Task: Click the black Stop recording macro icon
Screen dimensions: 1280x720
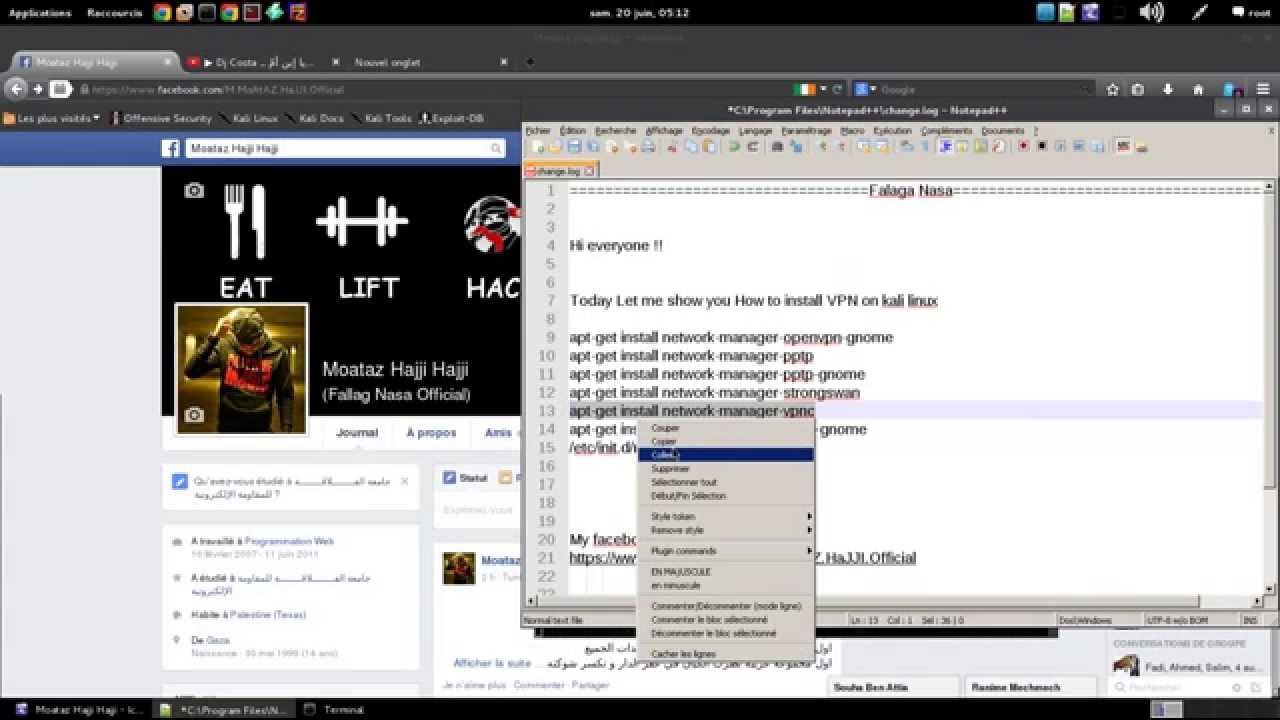Action: click(x=1041, y=147)
